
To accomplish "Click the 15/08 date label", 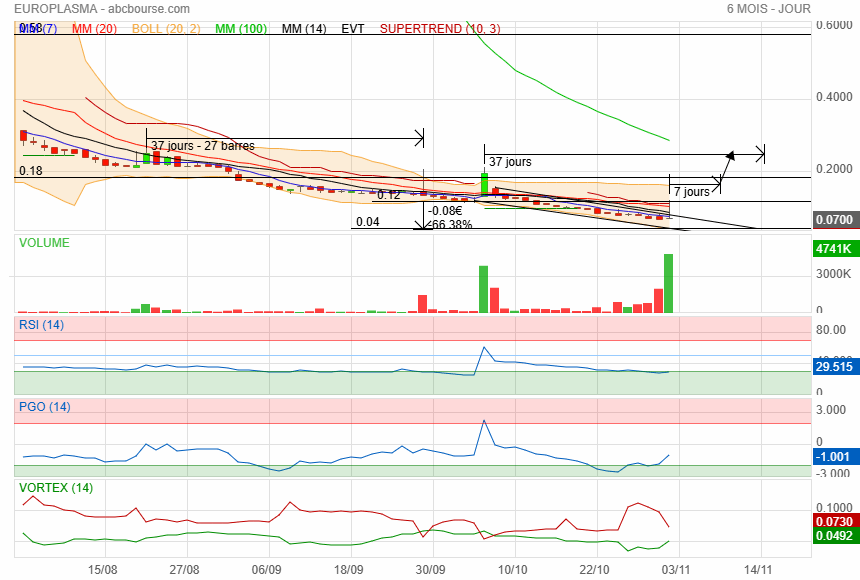I will pos(102,570).
